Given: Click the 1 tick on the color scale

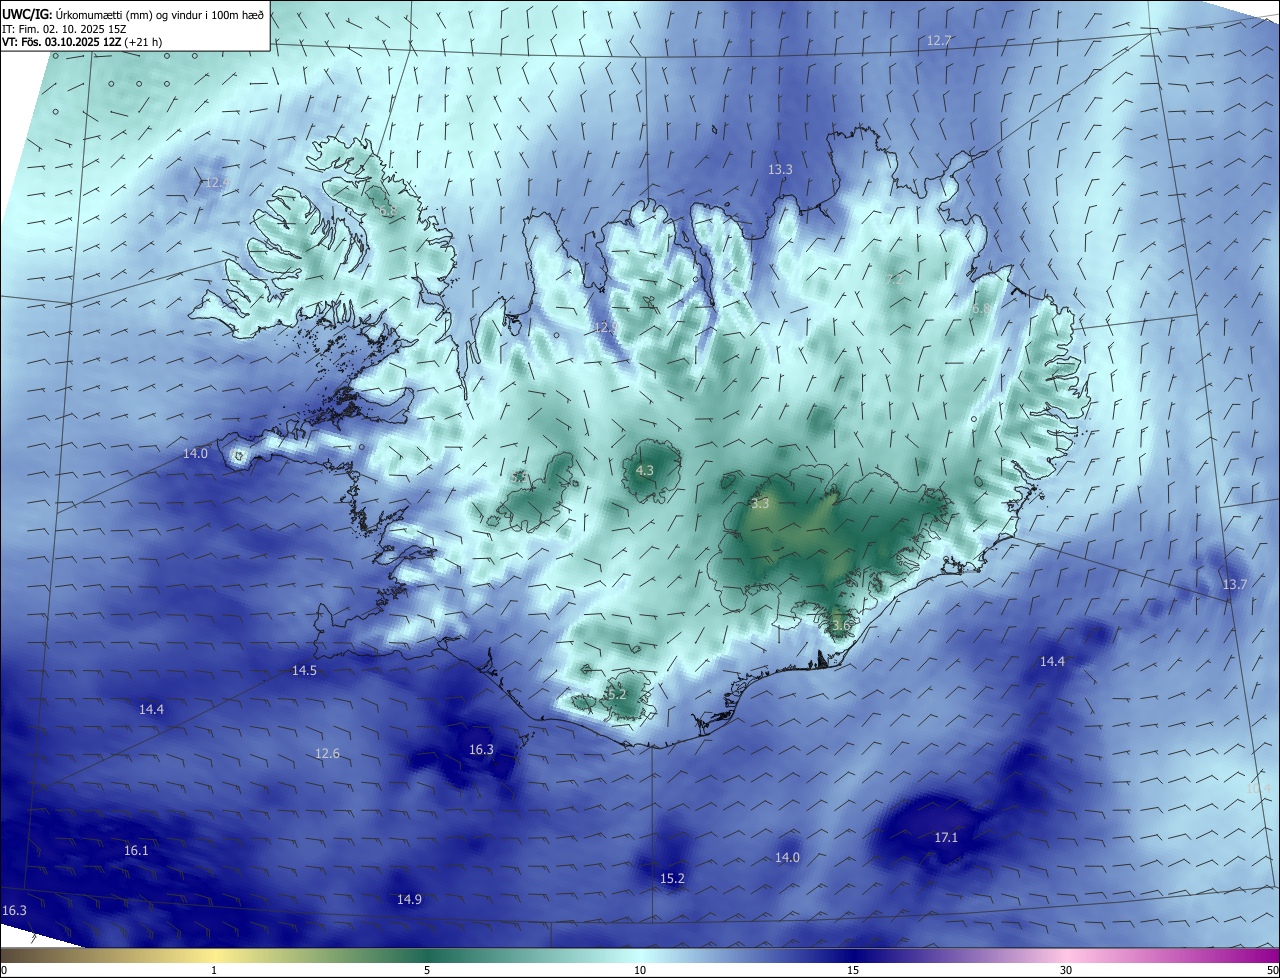Looking at the screenshot, I should [x=214, y=970].
